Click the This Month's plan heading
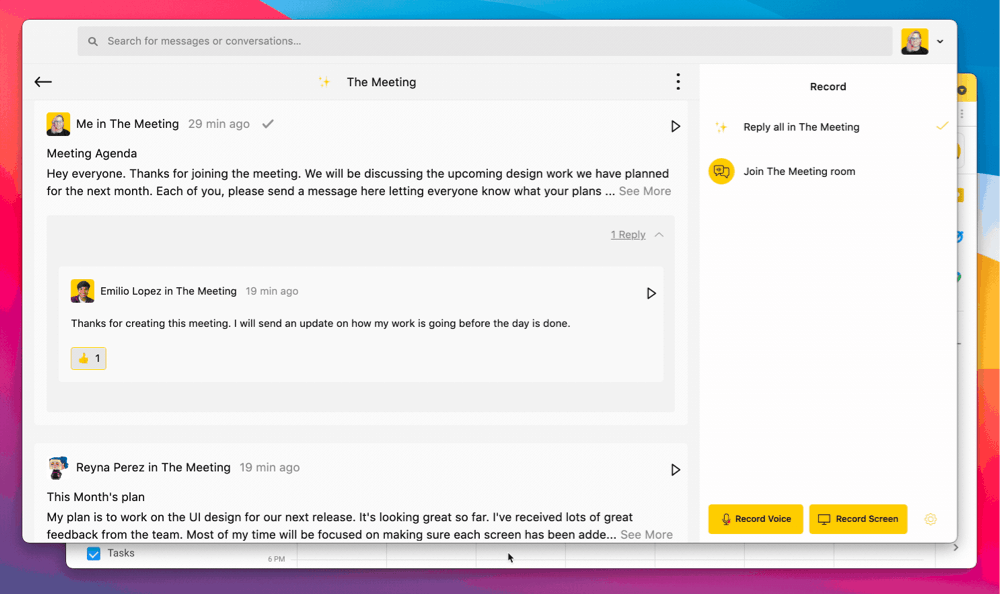 (96, 497)
